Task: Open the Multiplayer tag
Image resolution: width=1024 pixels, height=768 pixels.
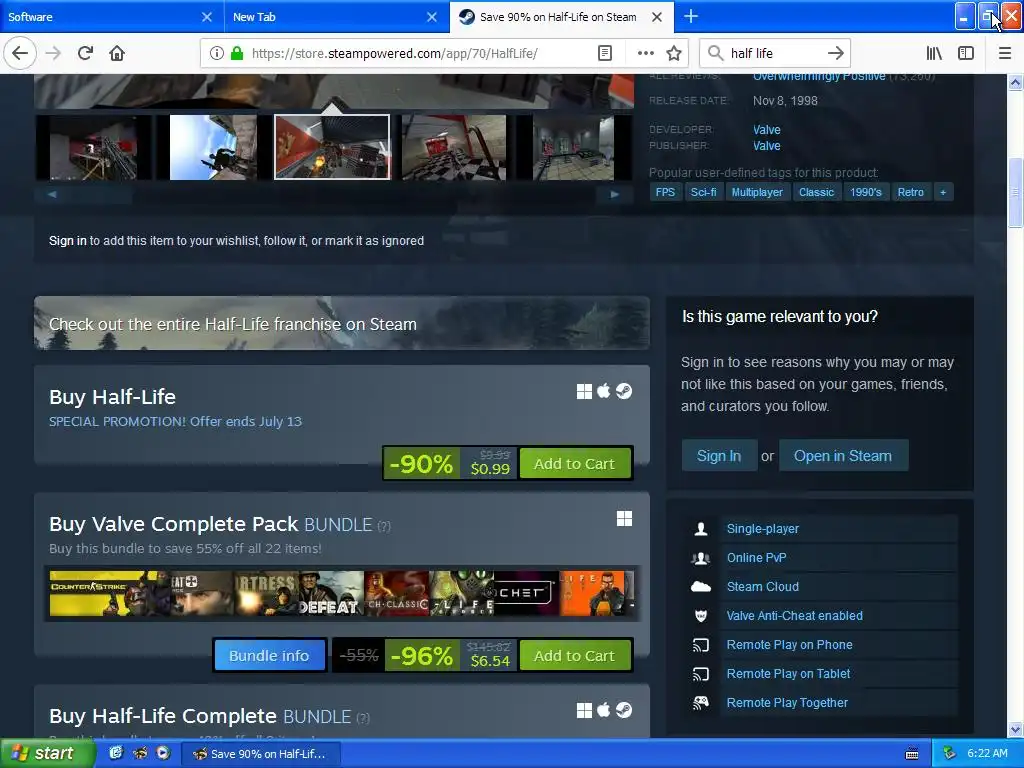Action: coord(757,192)
